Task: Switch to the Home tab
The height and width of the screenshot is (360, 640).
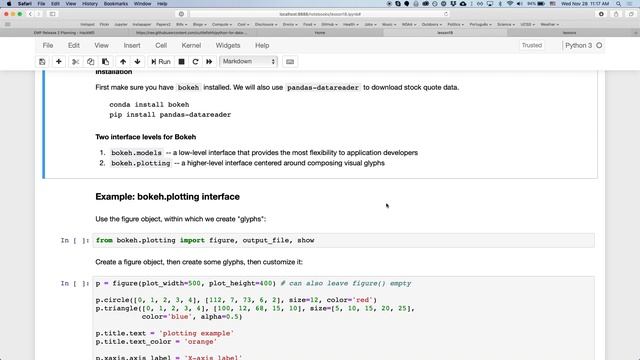Action: coord(320,33)
